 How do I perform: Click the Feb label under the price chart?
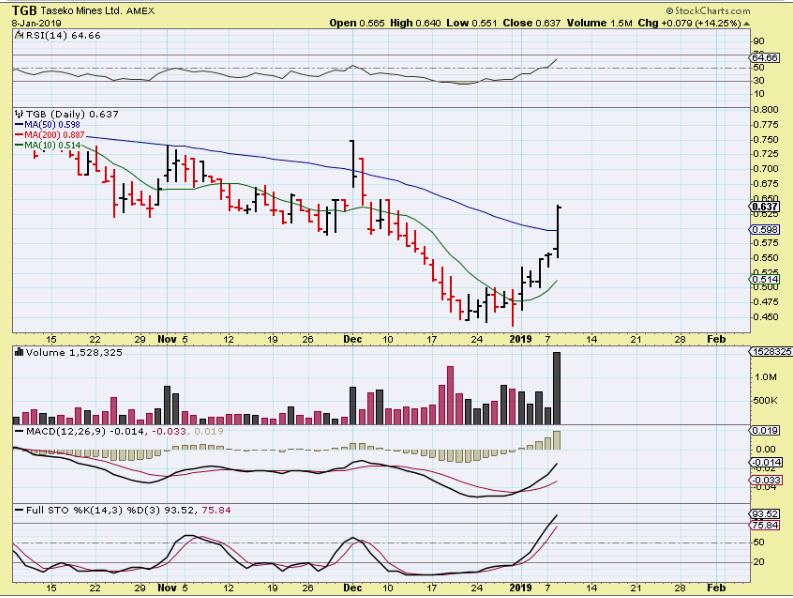[716, 339]
